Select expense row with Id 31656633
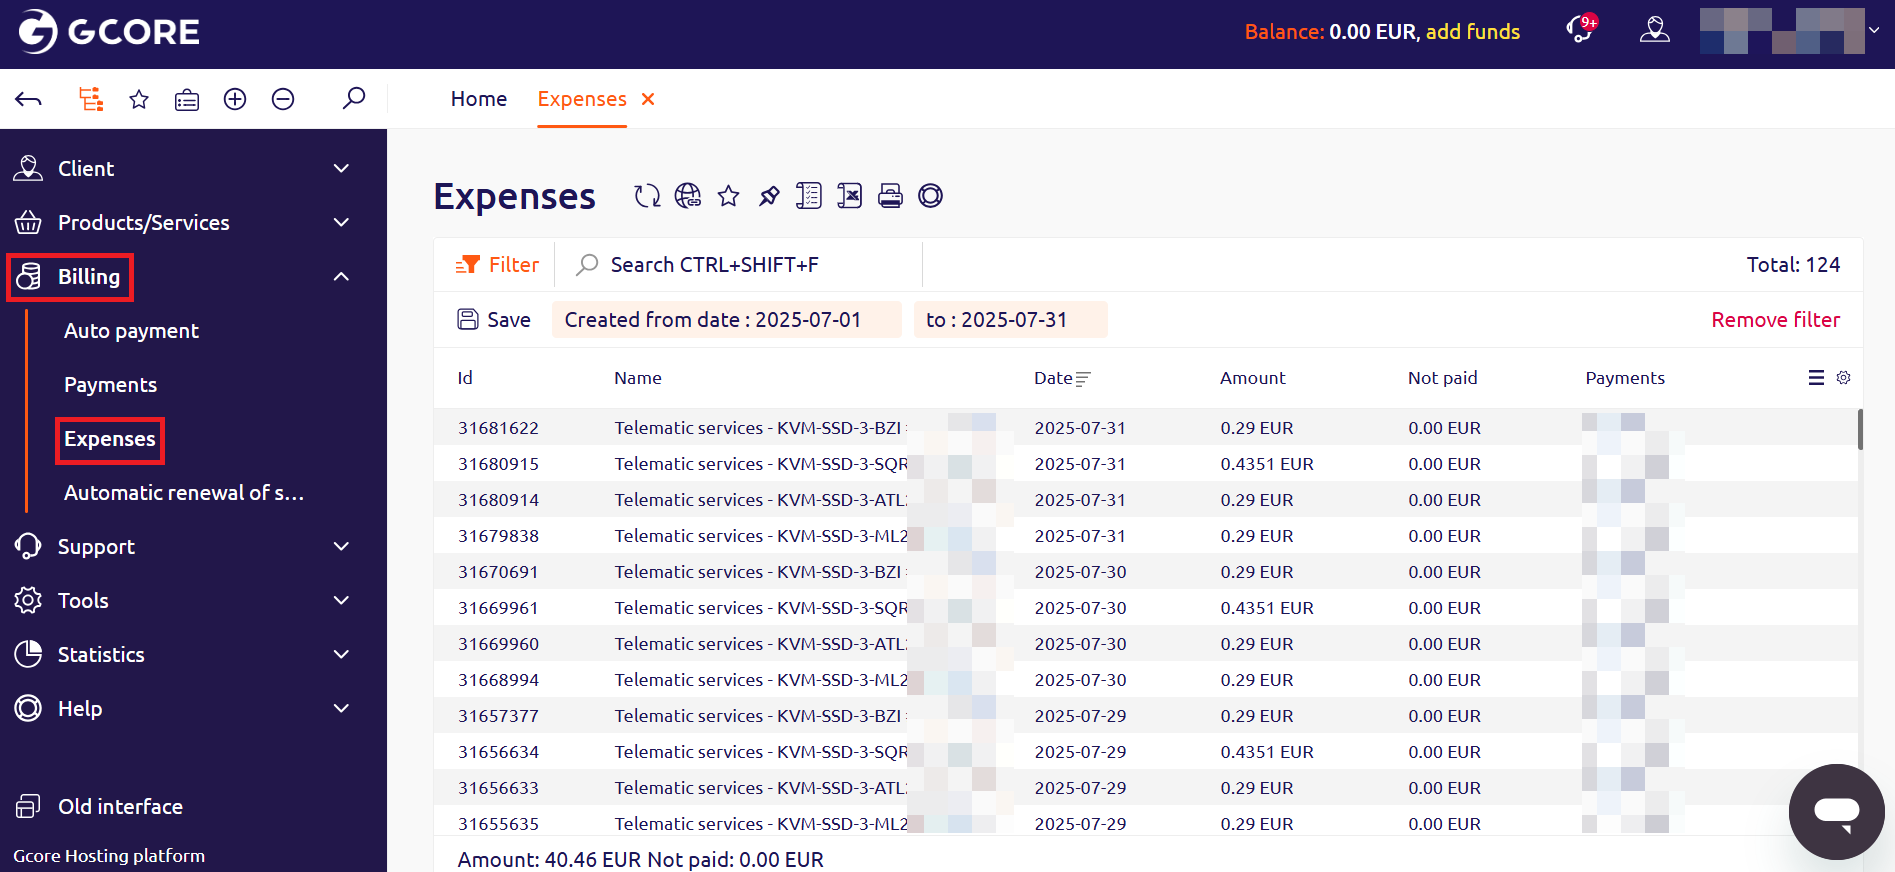 (1145, 788)
